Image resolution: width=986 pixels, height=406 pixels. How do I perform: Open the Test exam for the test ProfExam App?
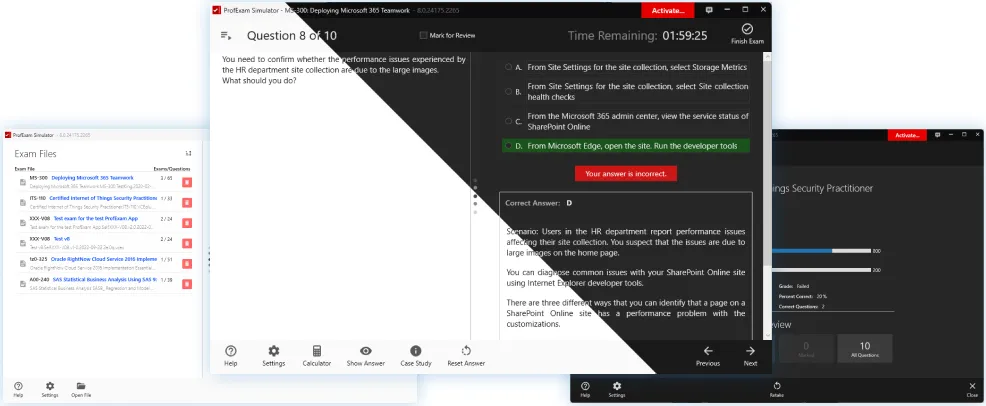[96, 218]
